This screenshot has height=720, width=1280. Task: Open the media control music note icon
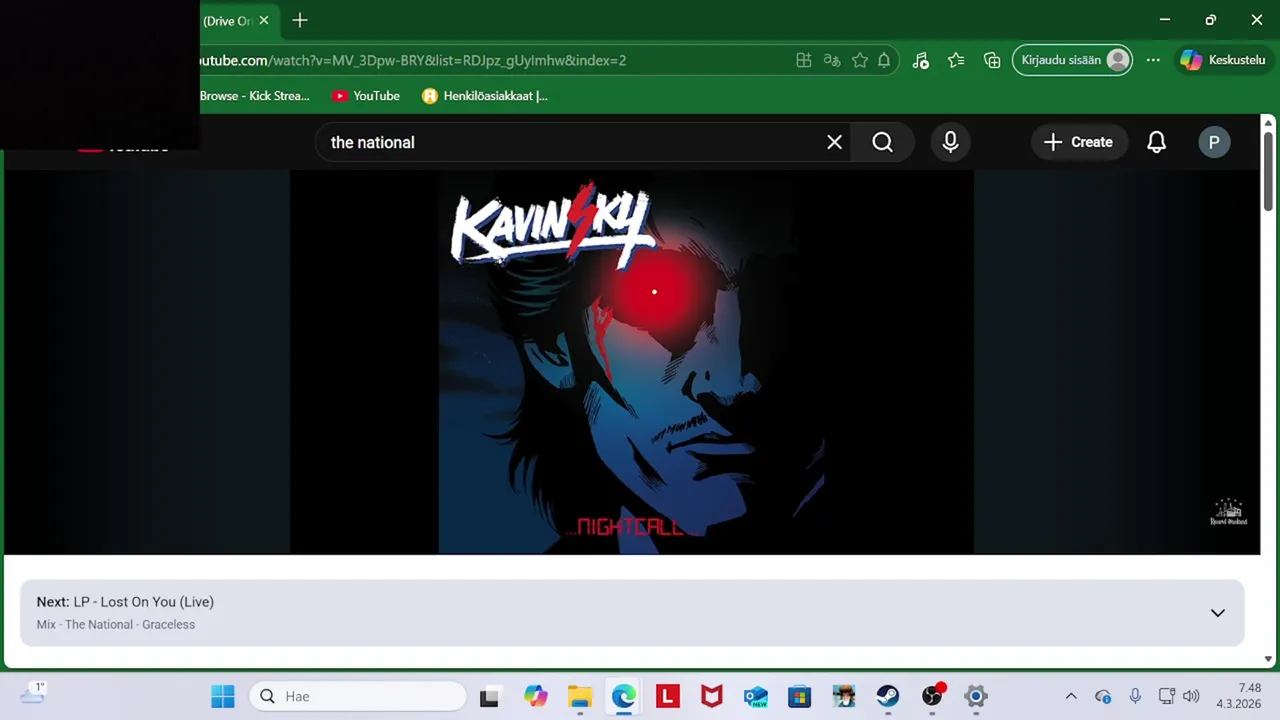(x=921, y=60)
